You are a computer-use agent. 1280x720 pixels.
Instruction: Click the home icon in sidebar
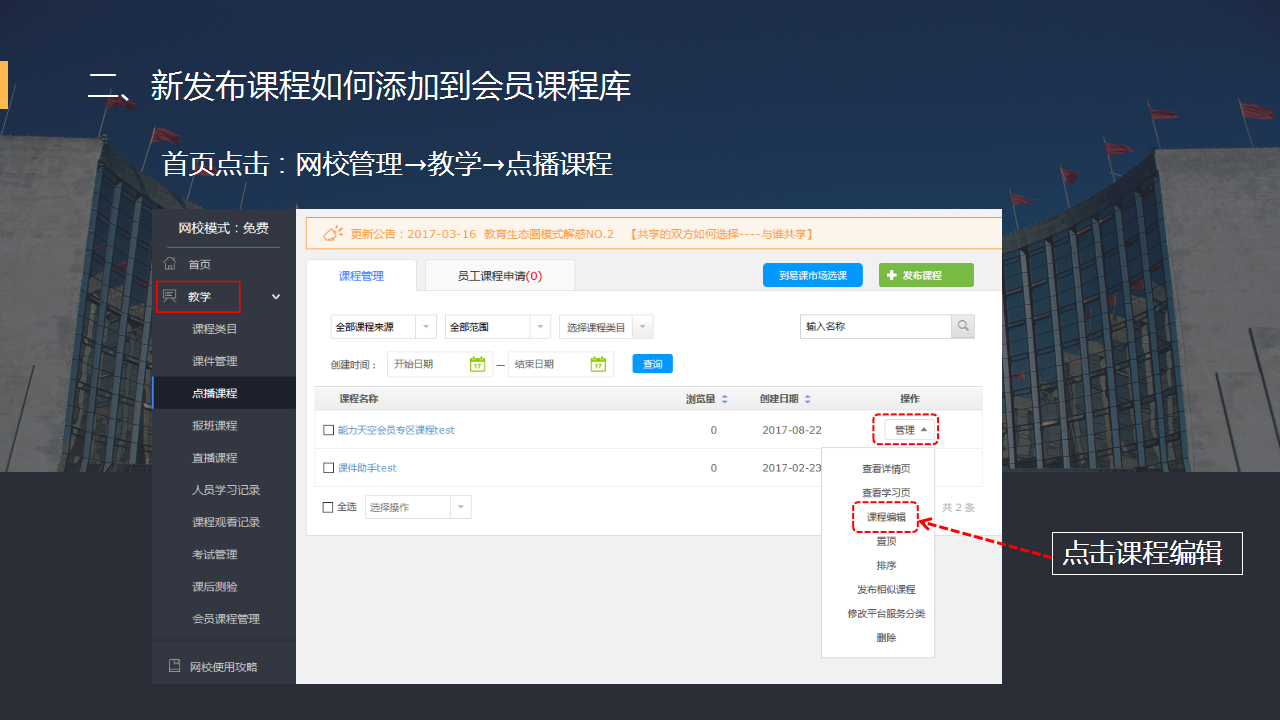[x=170, y=264]
